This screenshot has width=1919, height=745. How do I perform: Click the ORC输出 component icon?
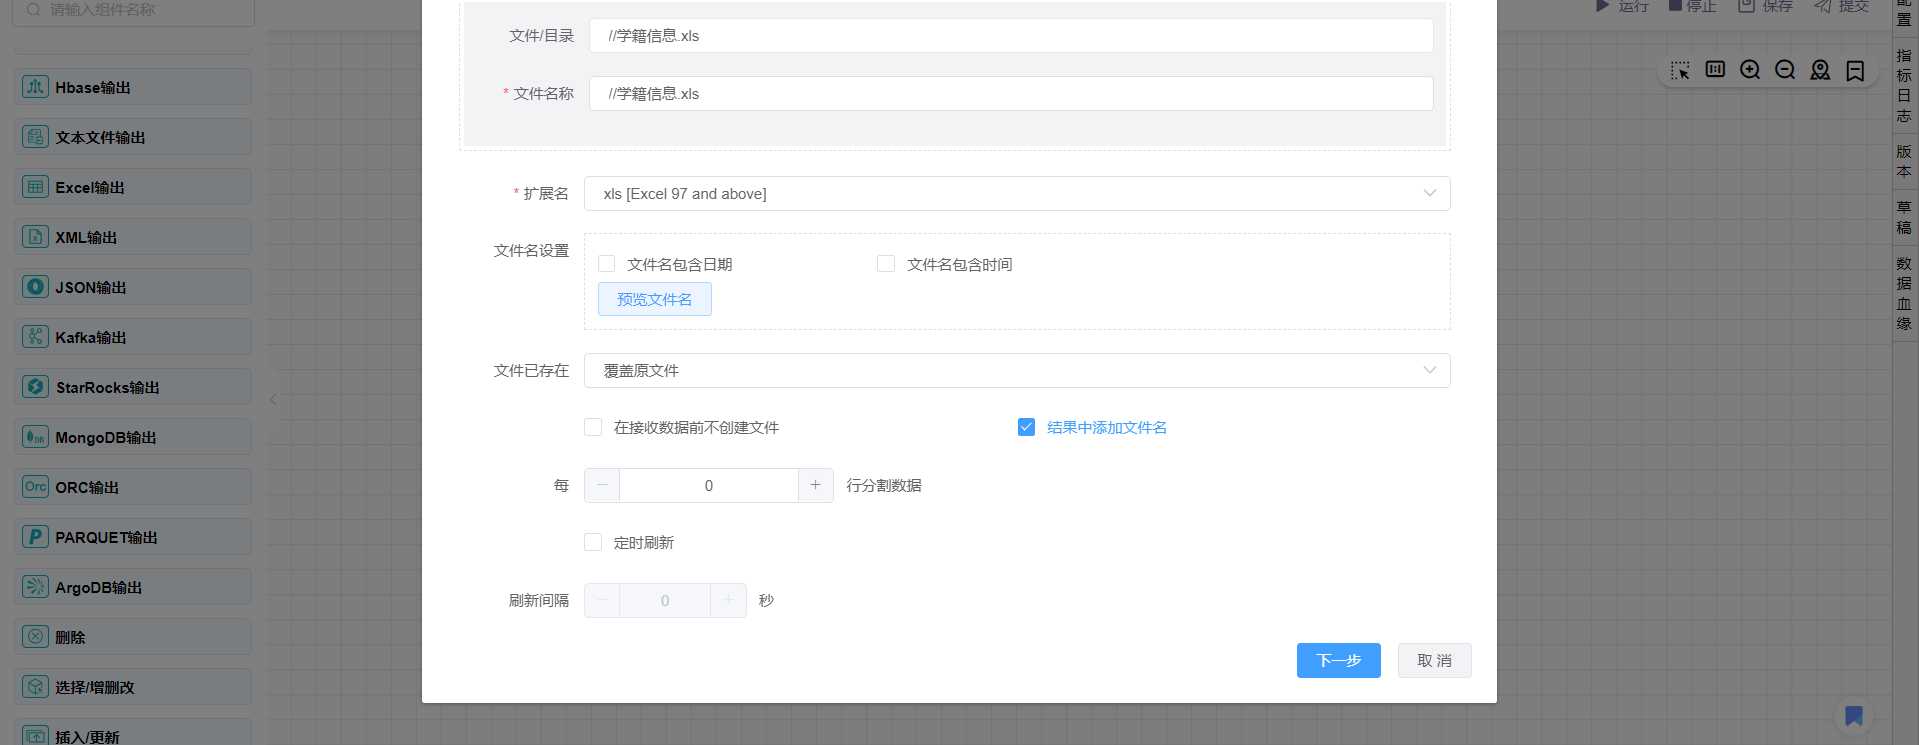[35, 487]
